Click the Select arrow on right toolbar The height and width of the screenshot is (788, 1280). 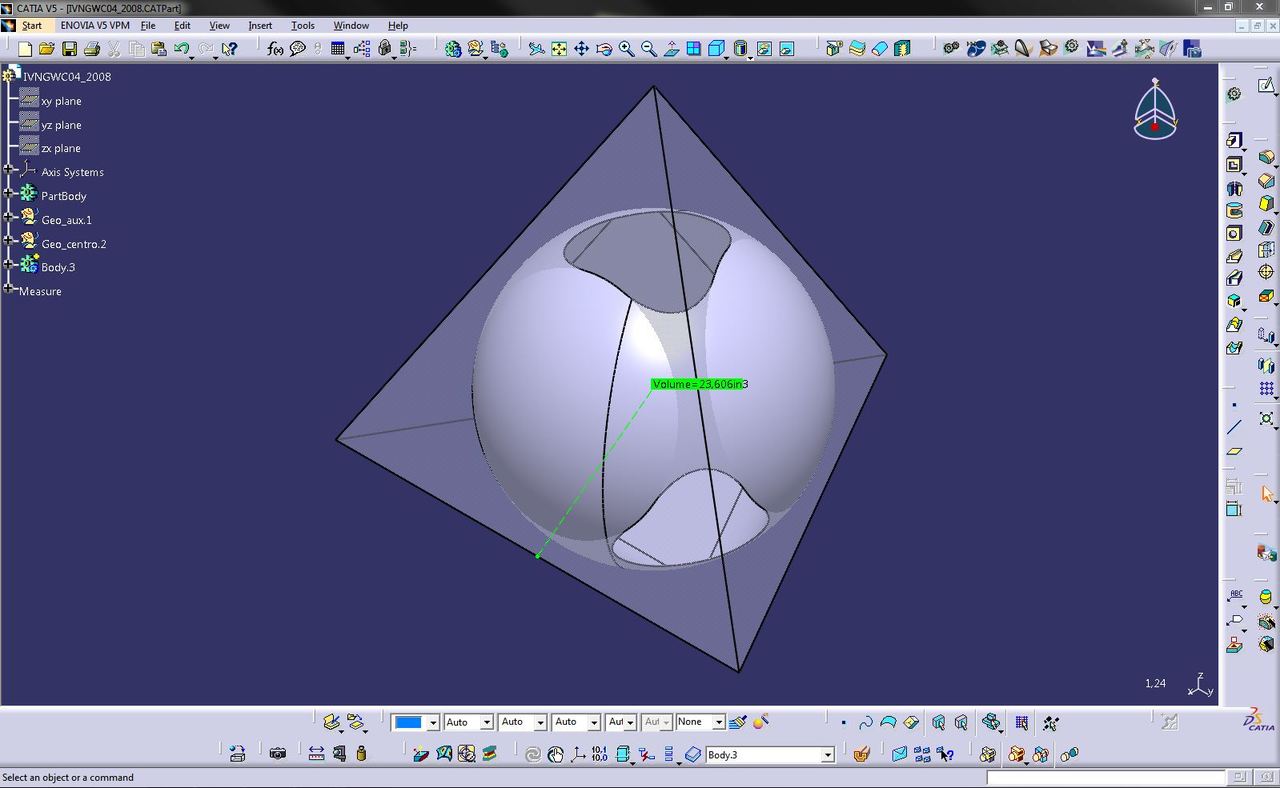click(1266, 493)
